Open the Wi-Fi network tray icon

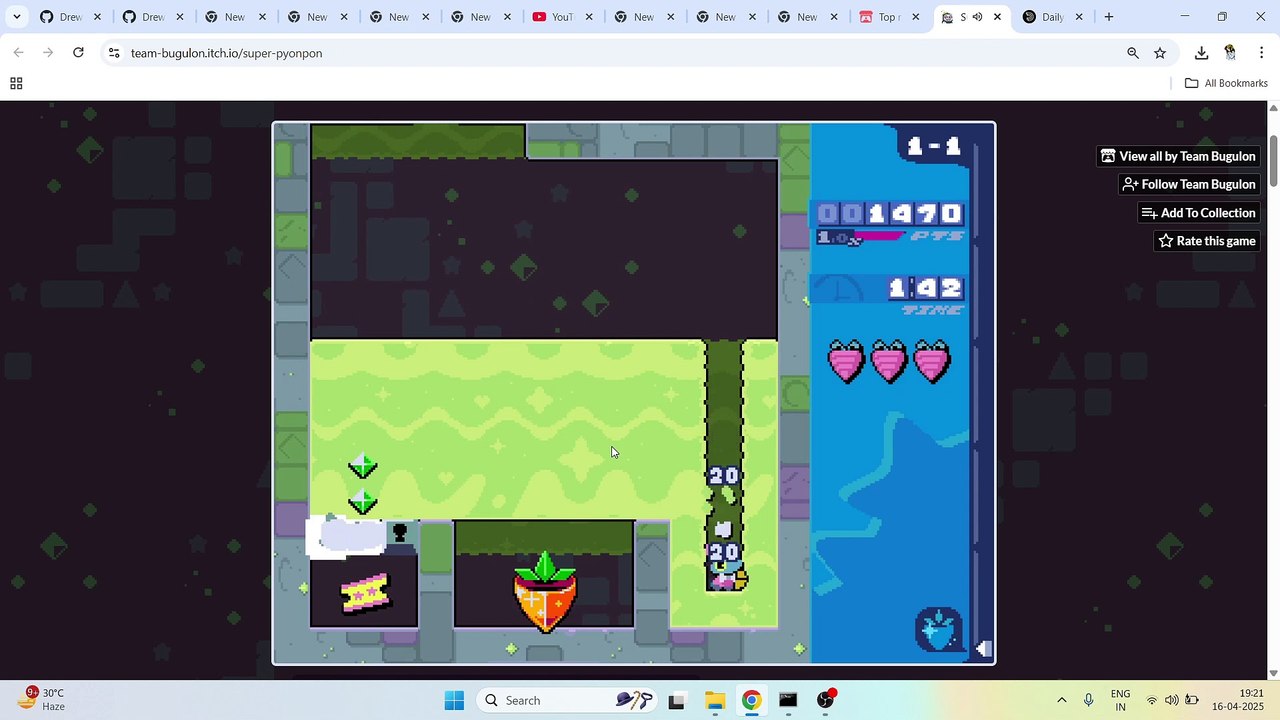click(x=1152, y=700)
